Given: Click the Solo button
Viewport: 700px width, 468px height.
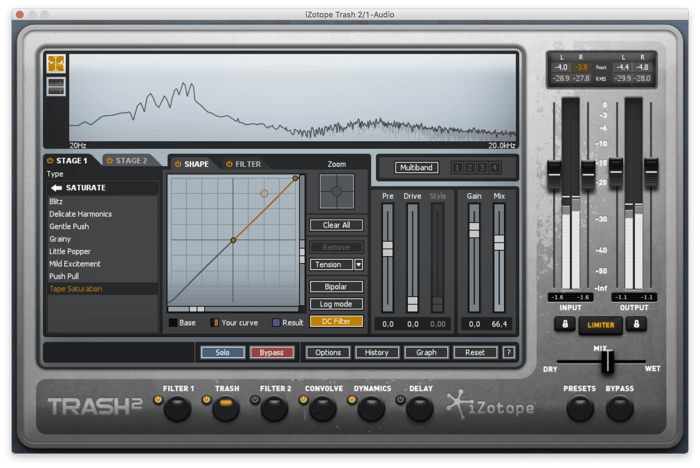Looking at the screenshot, I should 222,352.
